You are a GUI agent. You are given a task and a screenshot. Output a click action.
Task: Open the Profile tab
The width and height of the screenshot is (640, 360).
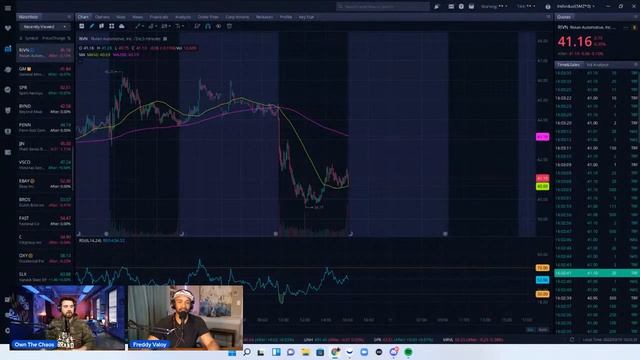point(286,17)
